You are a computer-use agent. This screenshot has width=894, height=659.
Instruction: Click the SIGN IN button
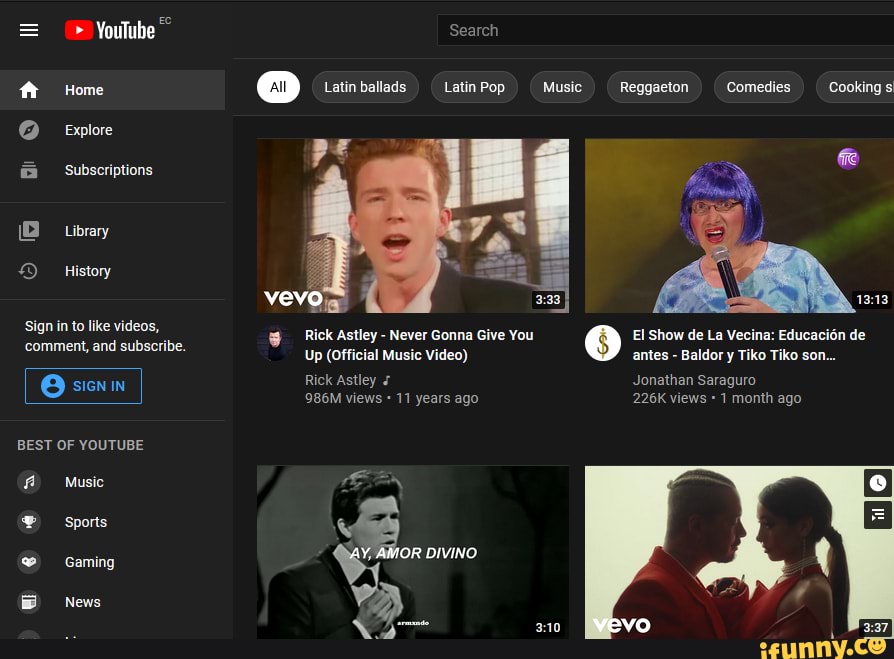(83, 386)
